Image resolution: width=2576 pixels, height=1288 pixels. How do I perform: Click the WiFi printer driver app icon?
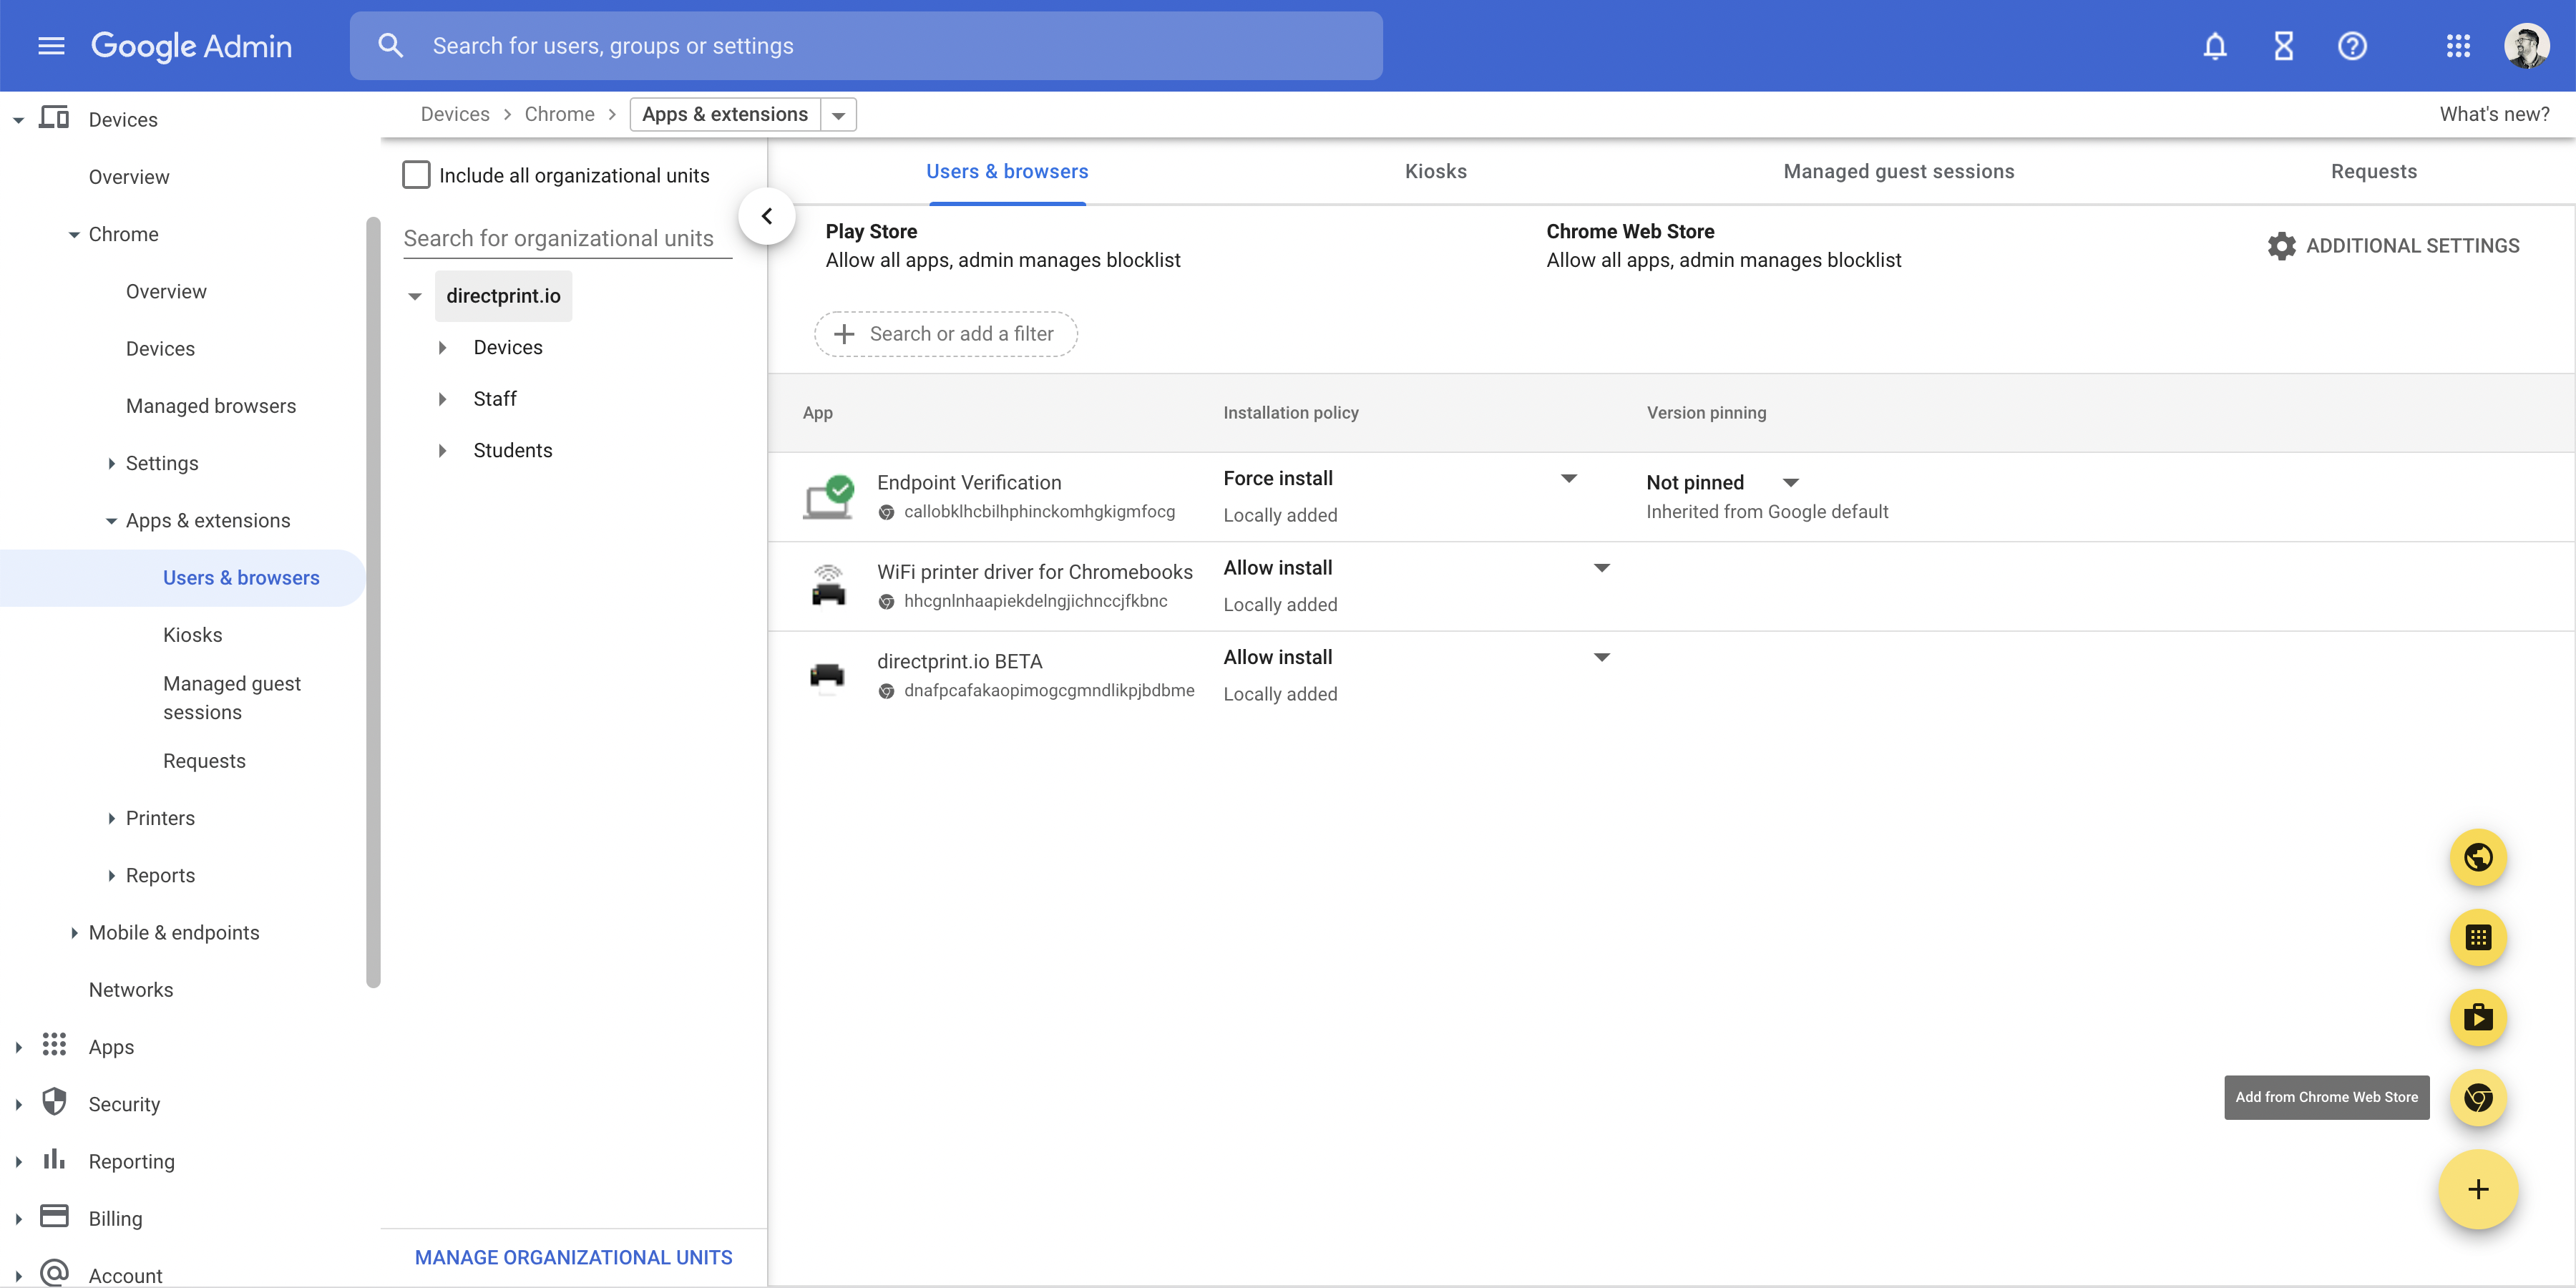click(828, 586)
